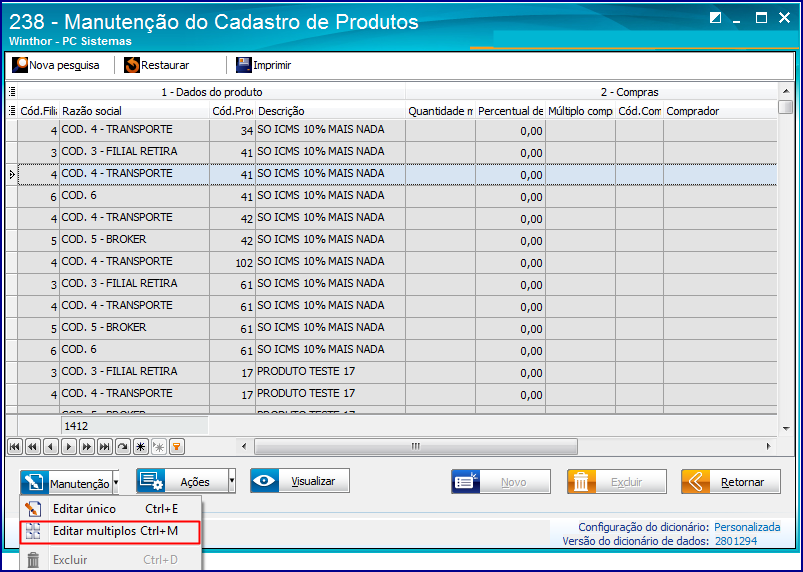Screen dimensions: 803x572
Task: Sort by the Cód.Pro column header
Action: pos(233,111)
